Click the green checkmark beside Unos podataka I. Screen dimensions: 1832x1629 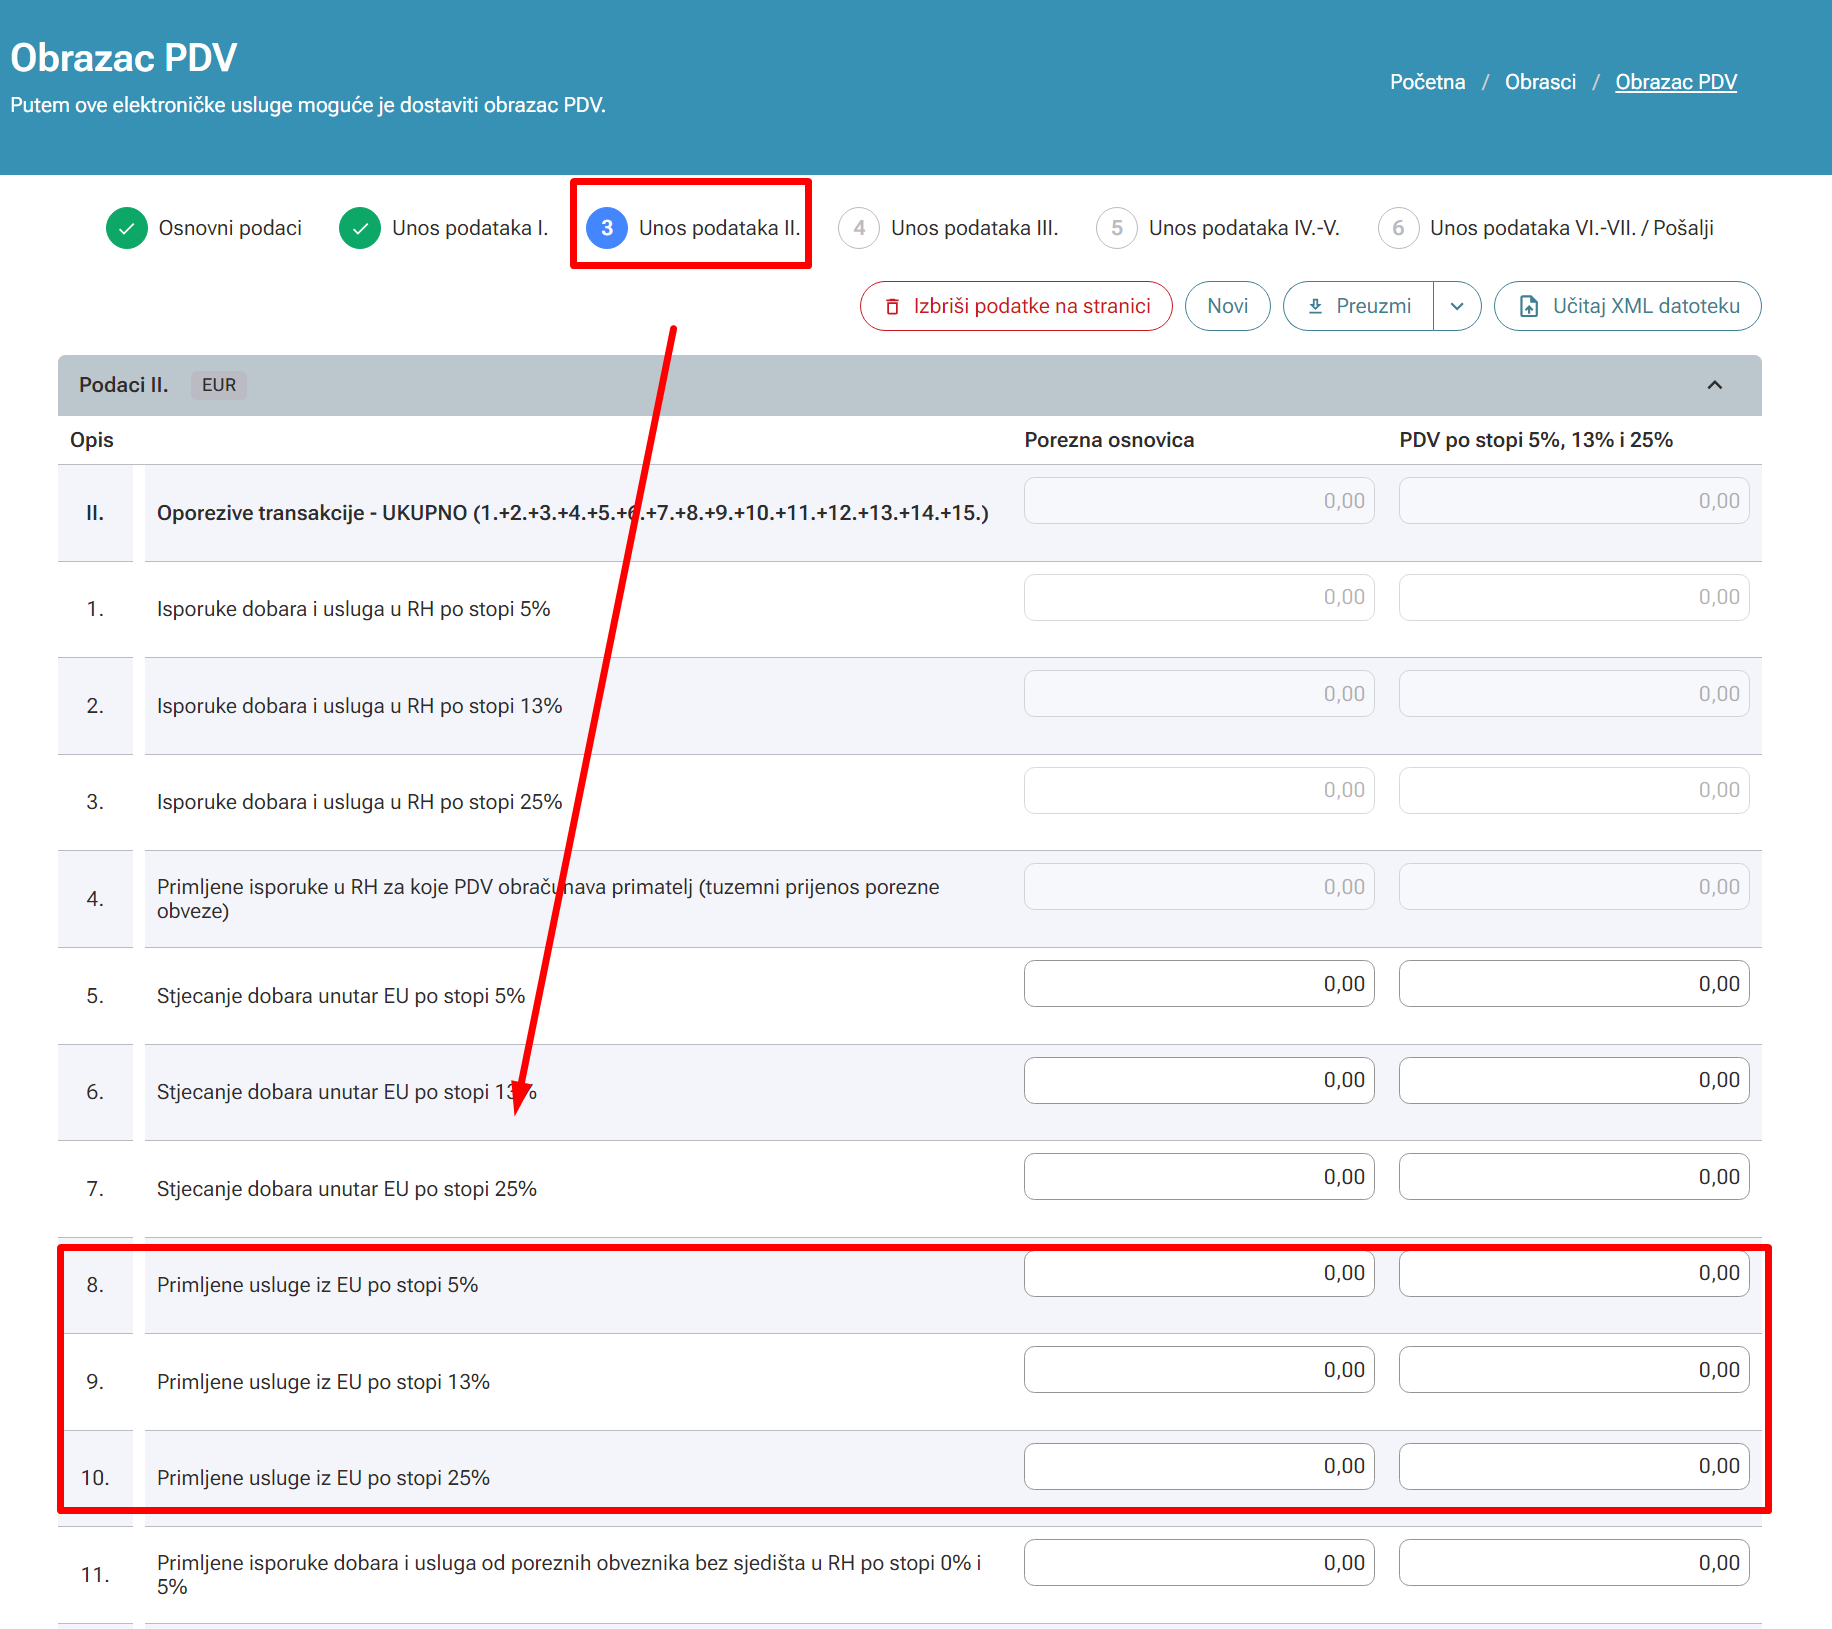[x=360, y=228]
